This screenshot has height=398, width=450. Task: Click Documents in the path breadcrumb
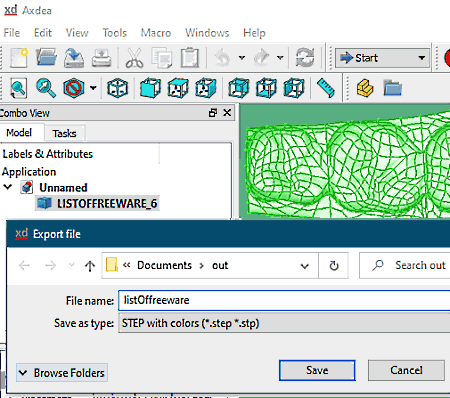pyautogui.click(x=164, y=265)
